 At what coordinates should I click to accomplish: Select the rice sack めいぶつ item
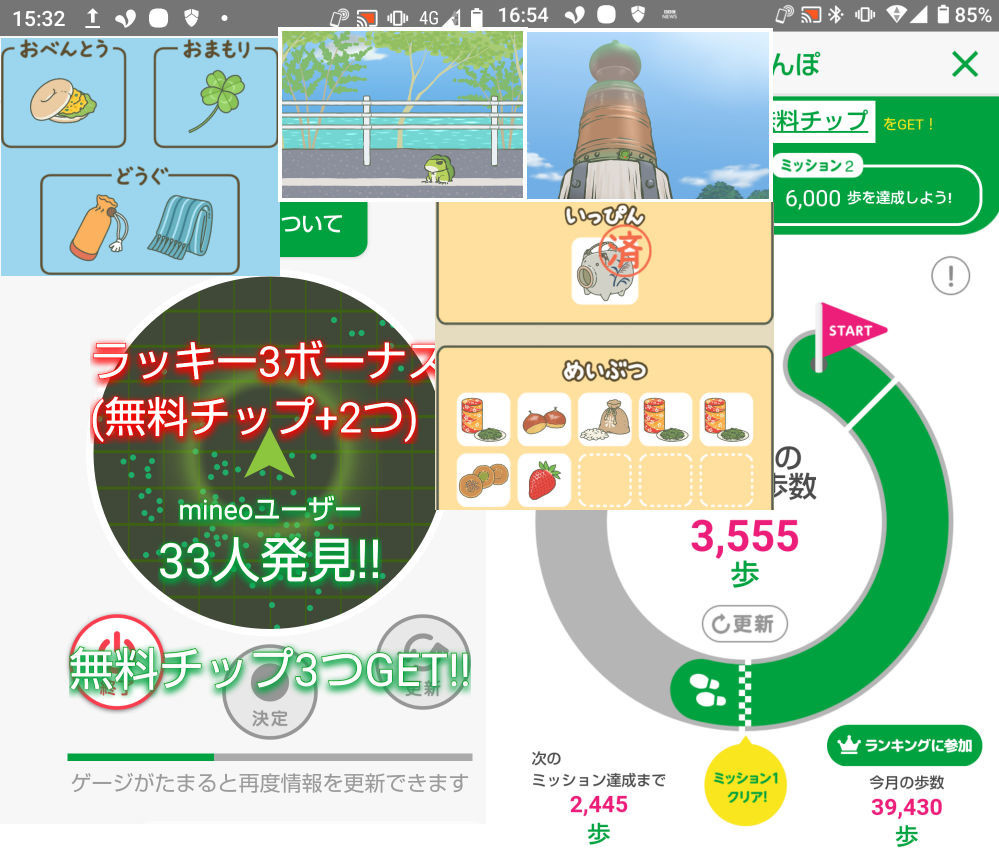pyautogui.click(x=605, y=419)
